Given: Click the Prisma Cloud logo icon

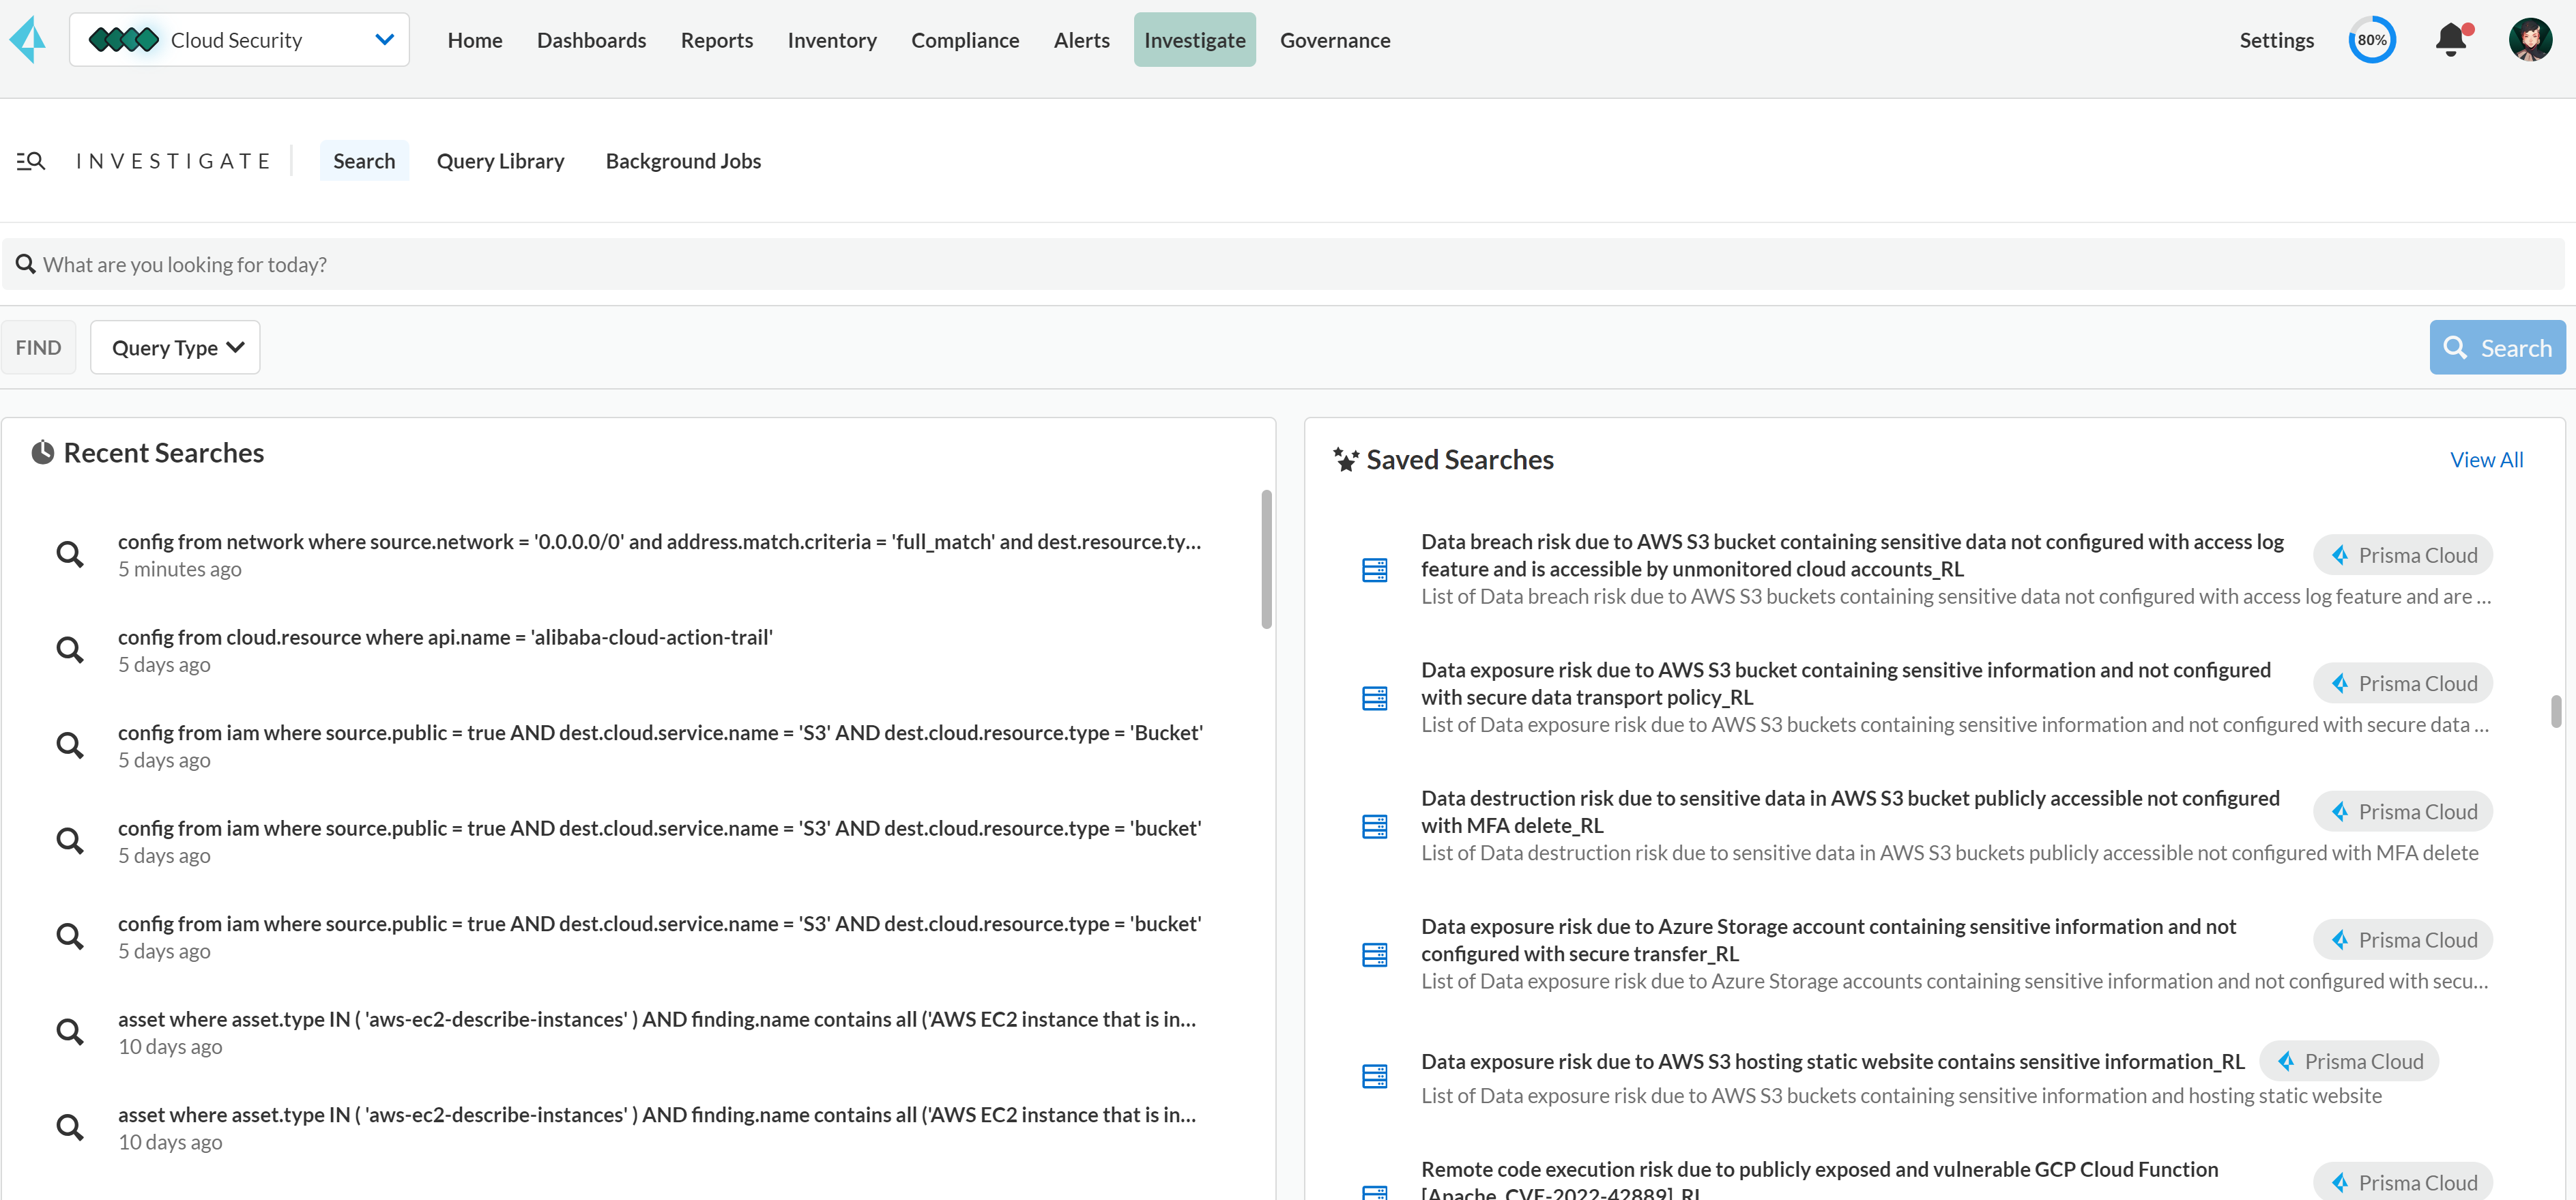Looking at the screenshot, I should click(x=28, y=39).
